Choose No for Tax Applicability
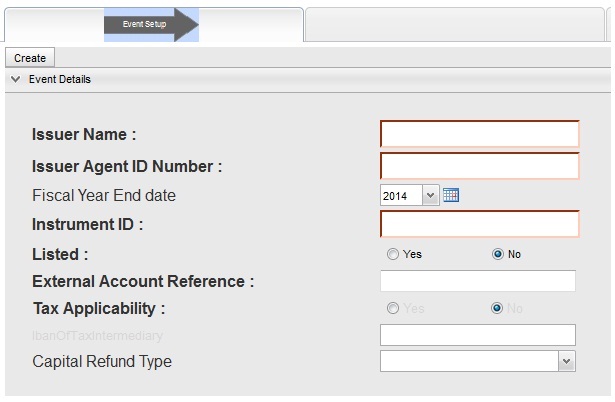The image size is (615, 402). click(498, 308)
